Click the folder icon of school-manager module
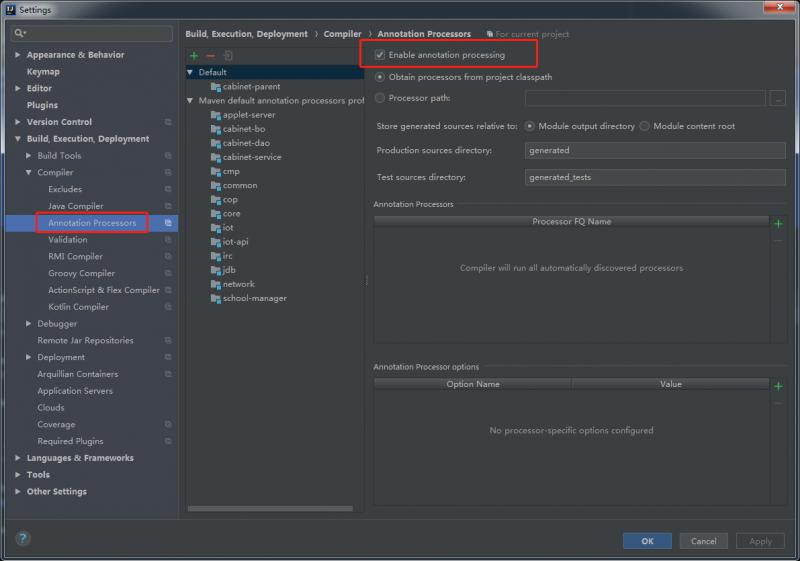The image size is (800, 561). click(216, 298)
